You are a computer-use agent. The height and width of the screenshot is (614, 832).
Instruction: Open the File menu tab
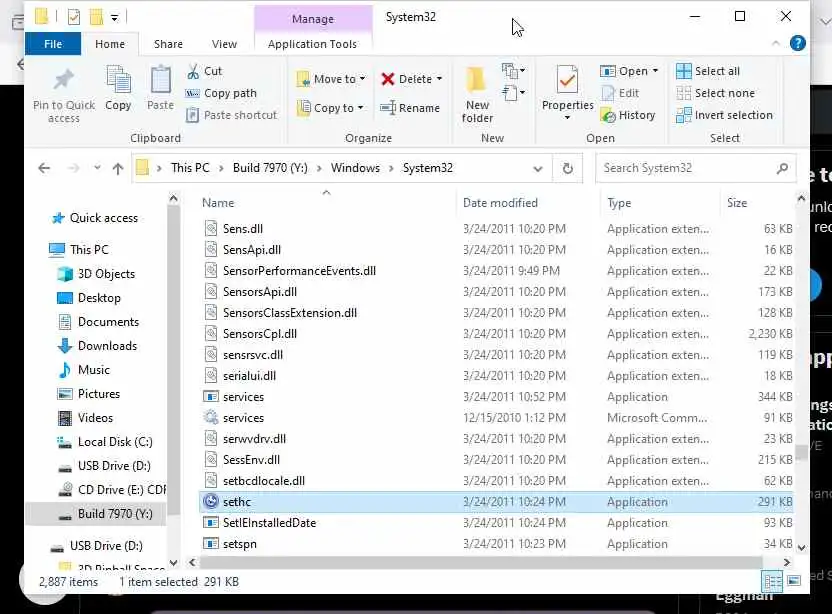pos(53,44)
